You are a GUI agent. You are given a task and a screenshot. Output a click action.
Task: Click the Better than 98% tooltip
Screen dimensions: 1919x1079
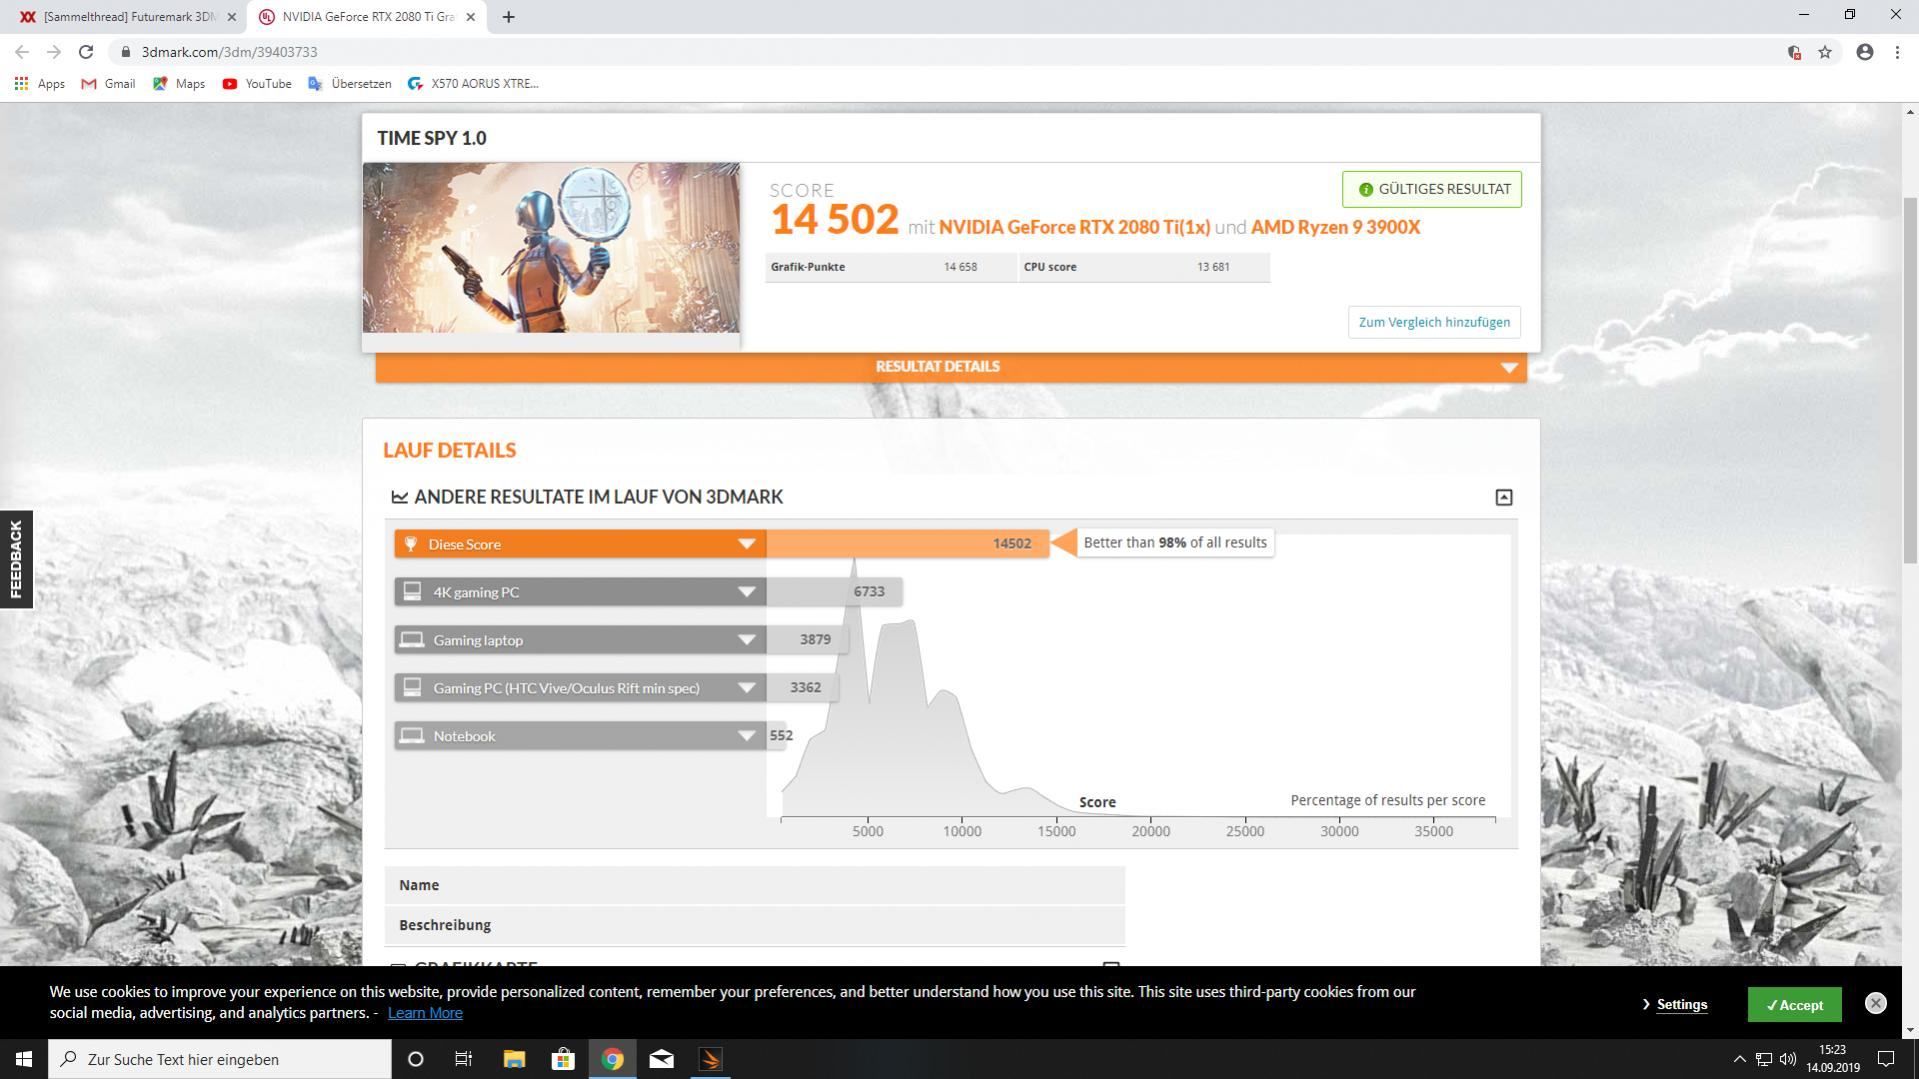coord(1175,542)
